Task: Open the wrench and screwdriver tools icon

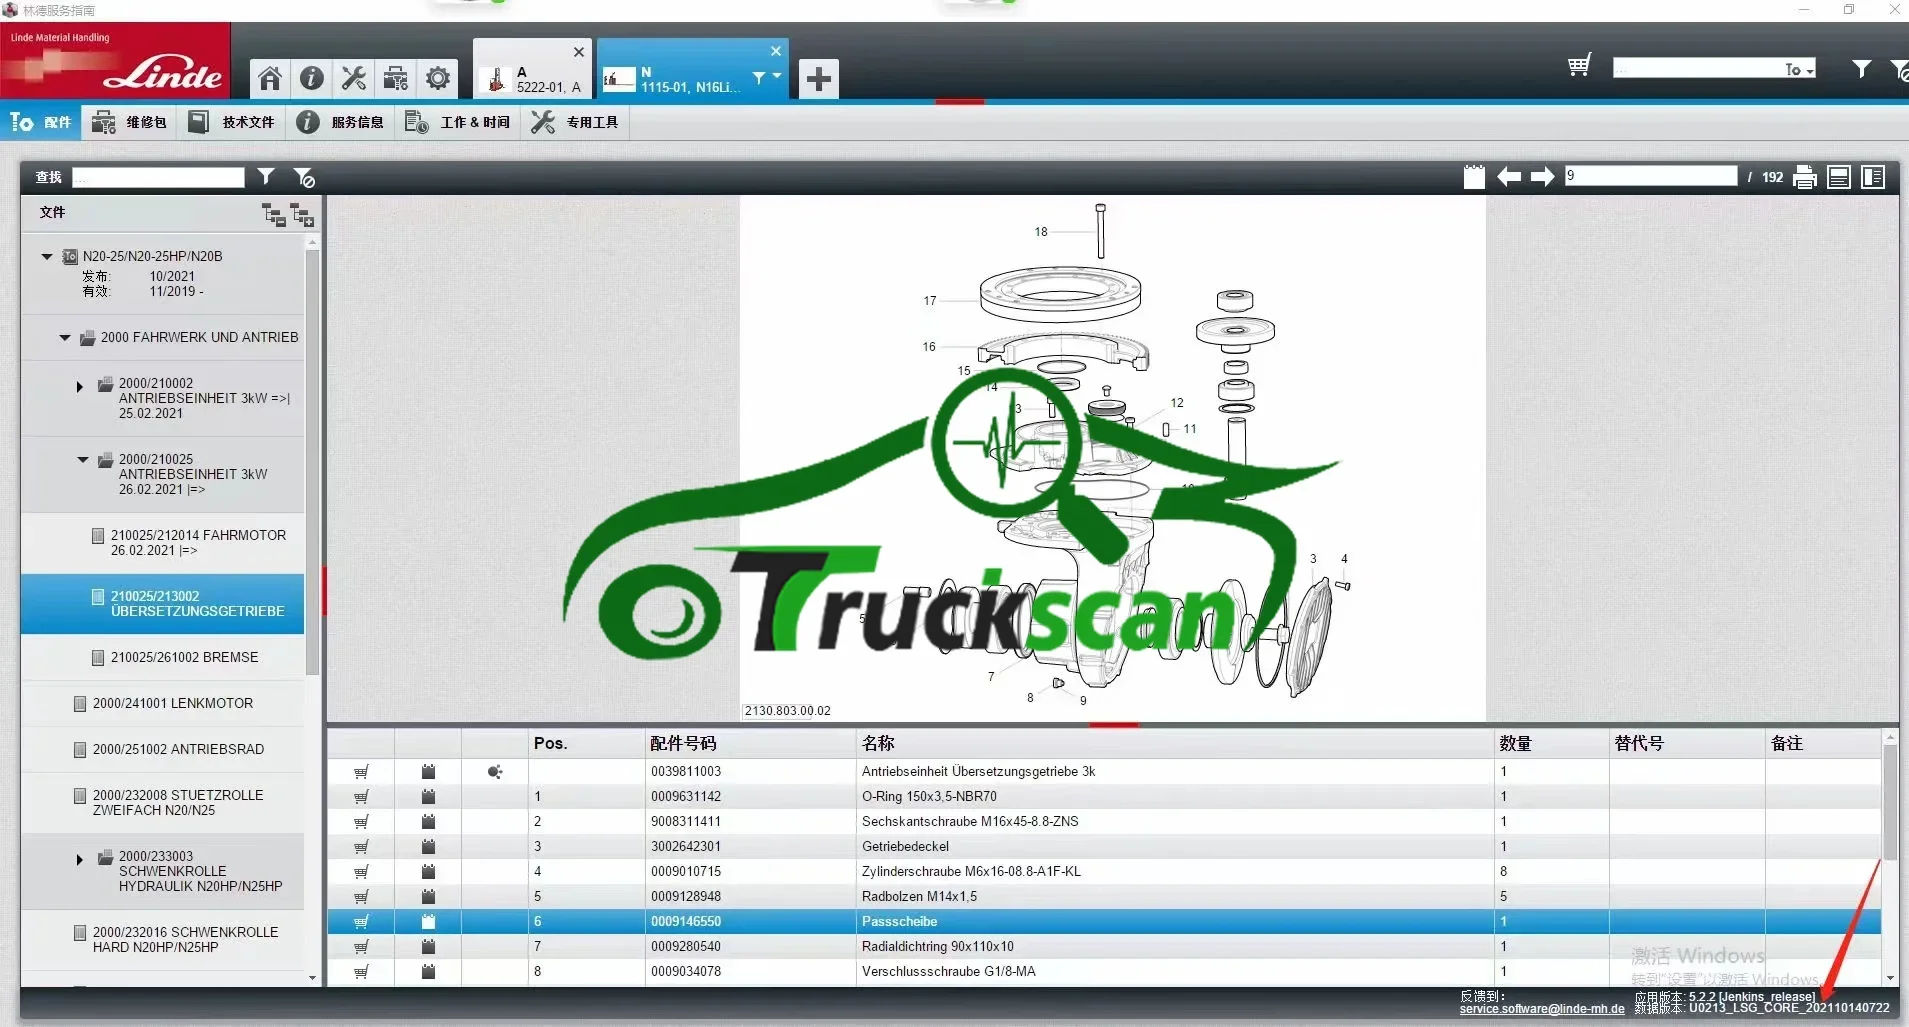Action: coord(353,78)
